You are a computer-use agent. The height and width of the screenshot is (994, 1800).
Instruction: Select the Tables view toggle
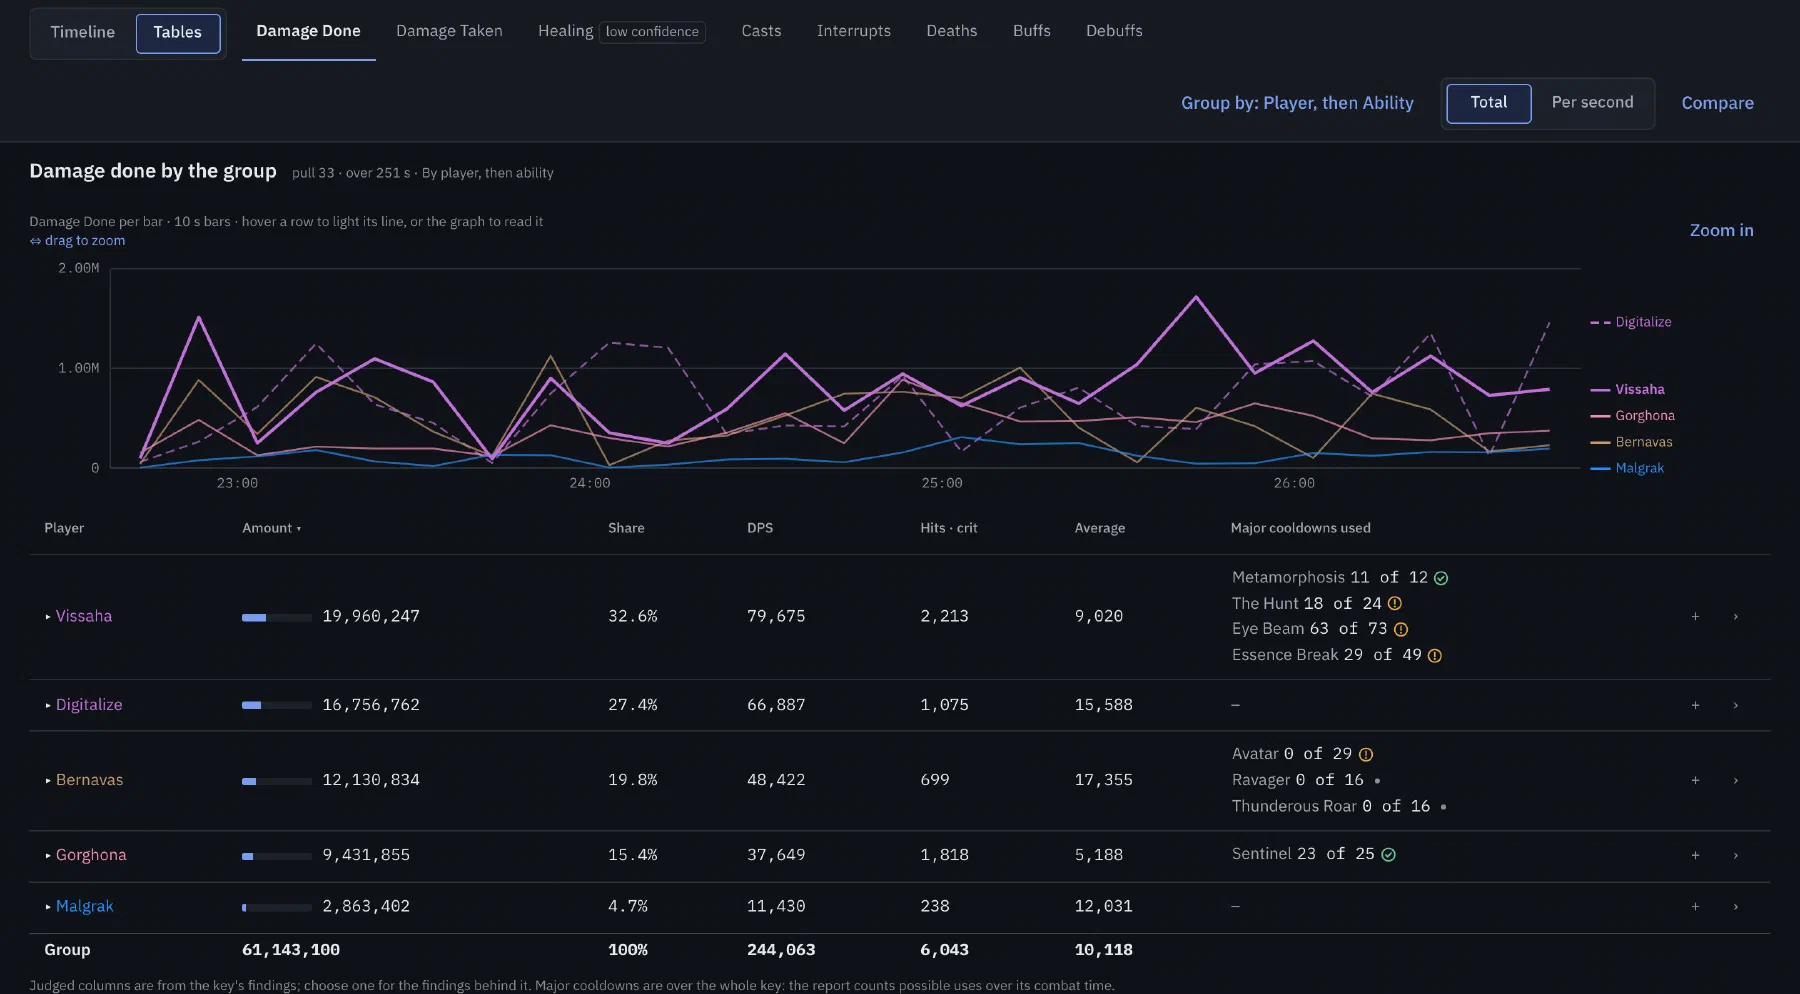[178, 32]
